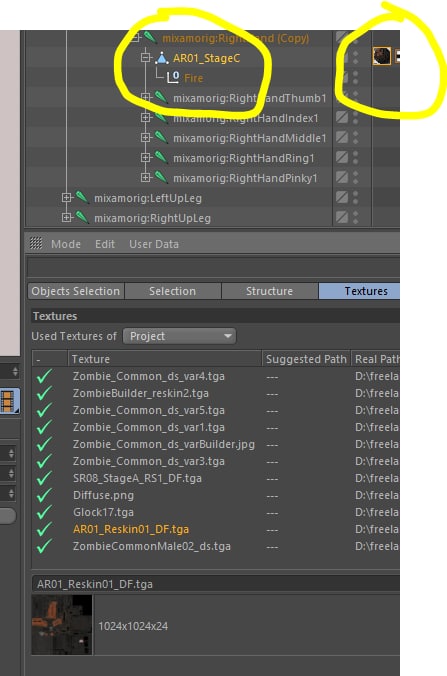Select the Fire object name

click(x=194, y=78)
